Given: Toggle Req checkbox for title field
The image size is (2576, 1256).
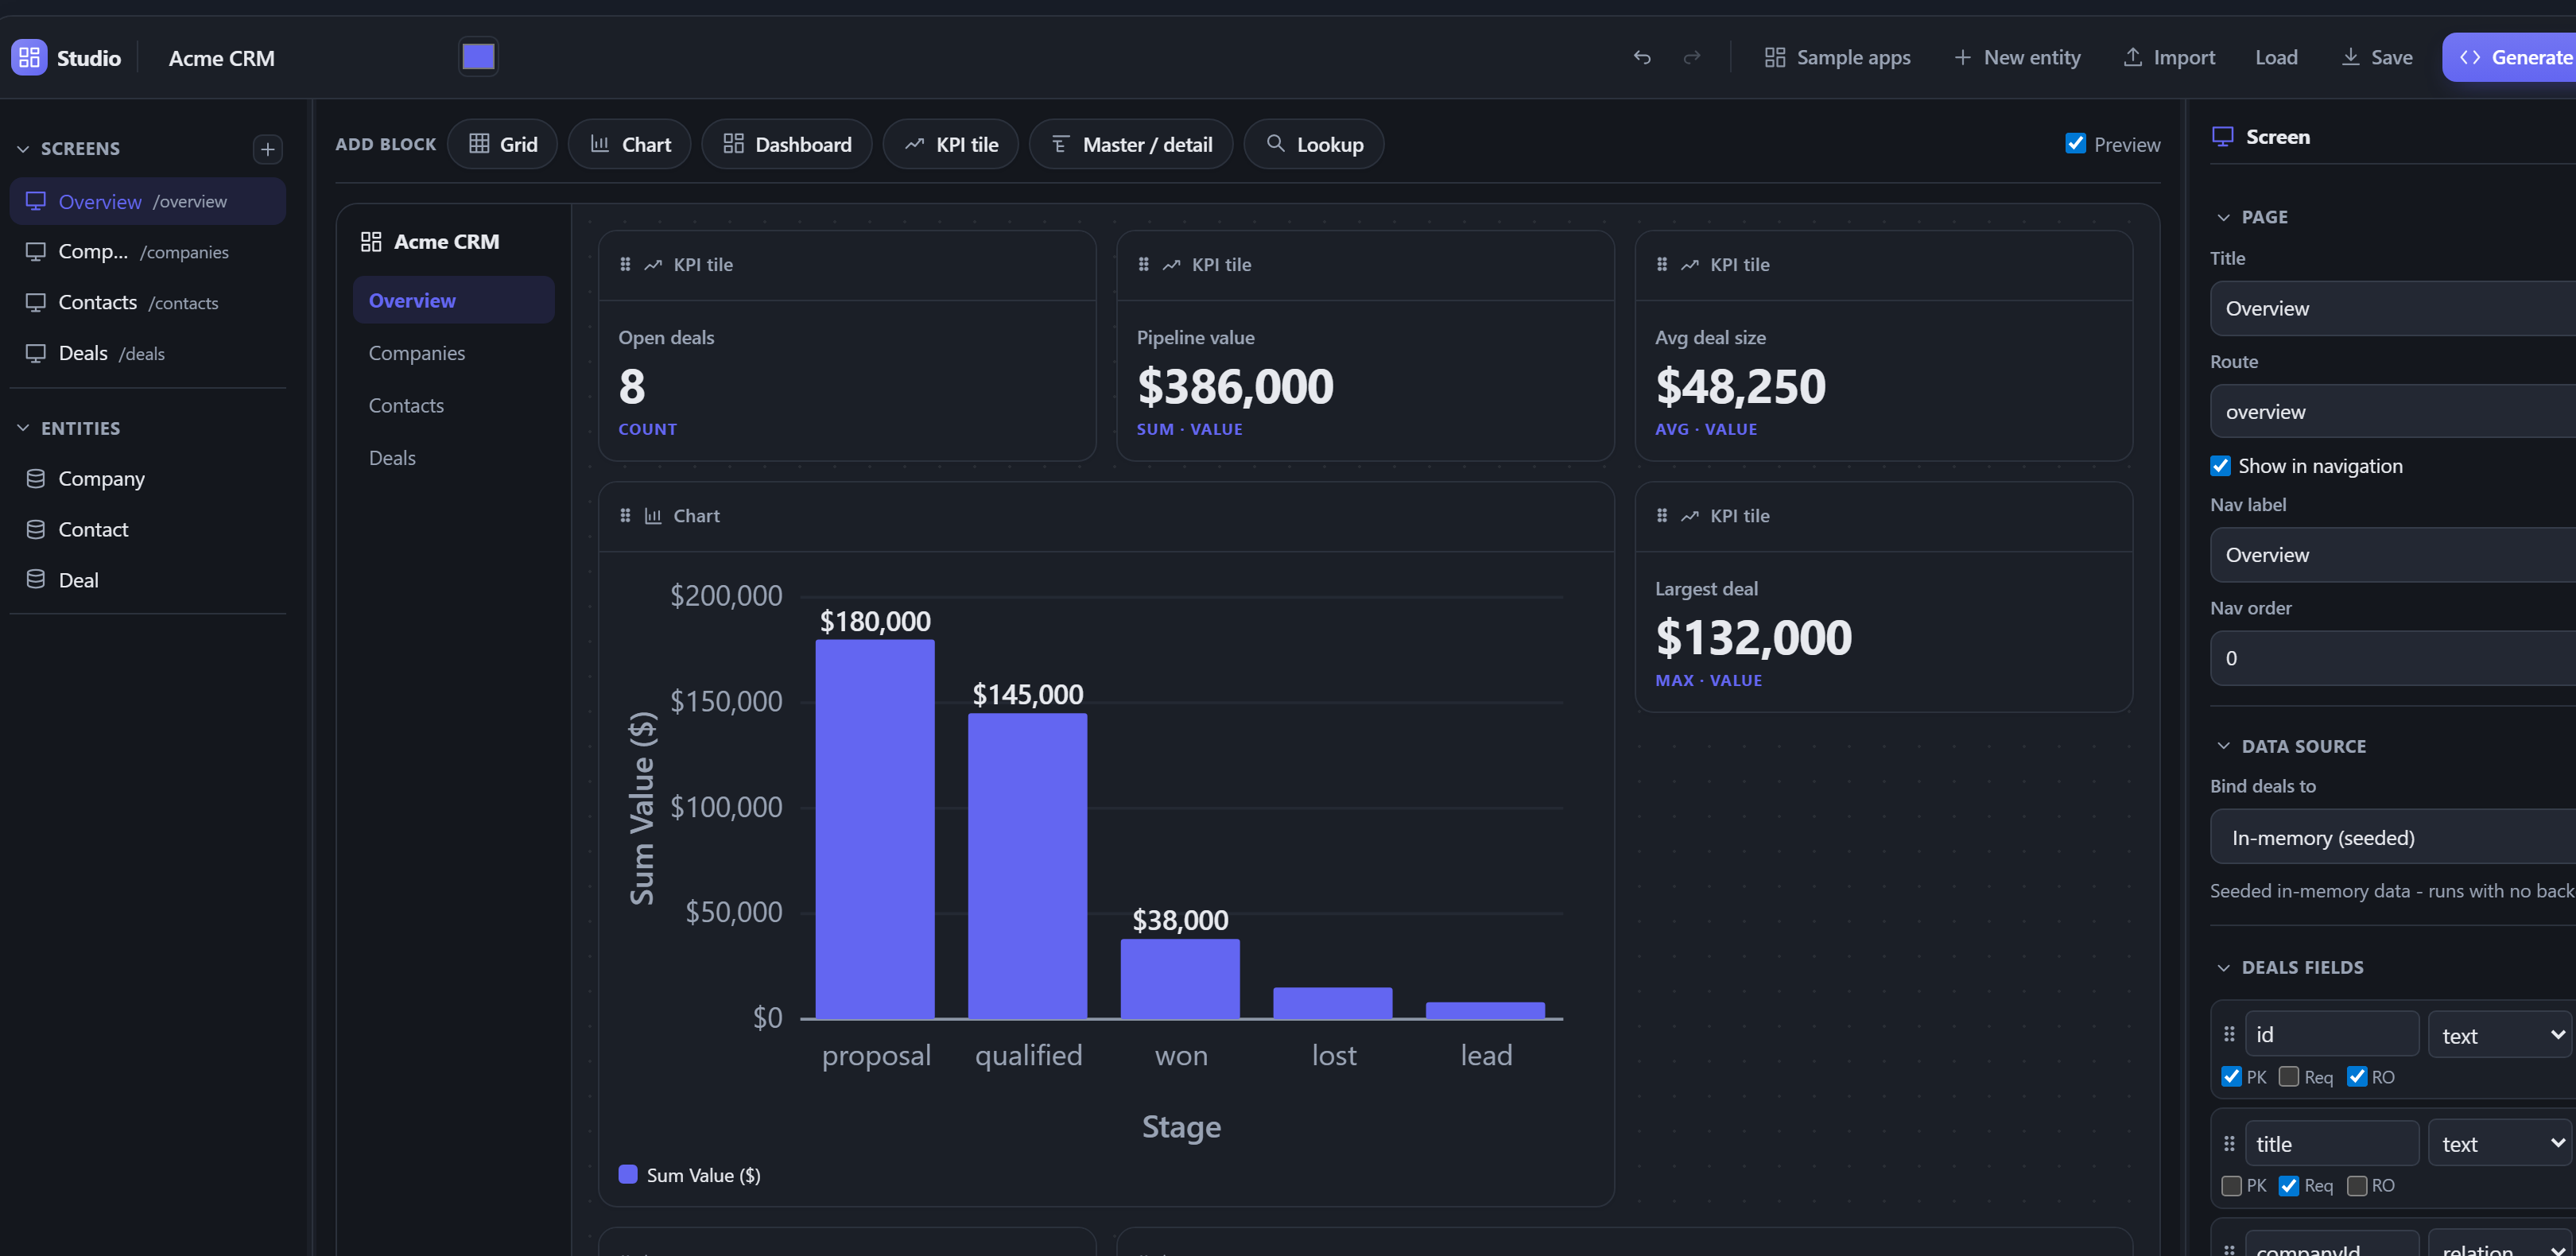Looking at the screenshot, I should coord(2289,1185).
